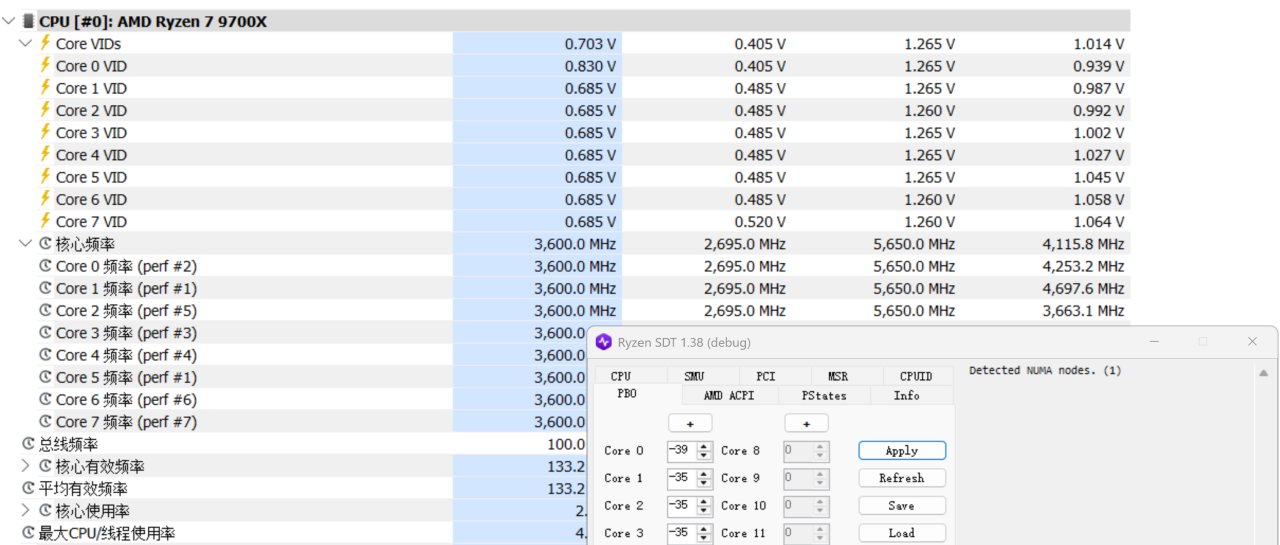The height and width of the screenshot is (545, 1280).
Task: Switch to the SMU tab
Action: [694, 376]
